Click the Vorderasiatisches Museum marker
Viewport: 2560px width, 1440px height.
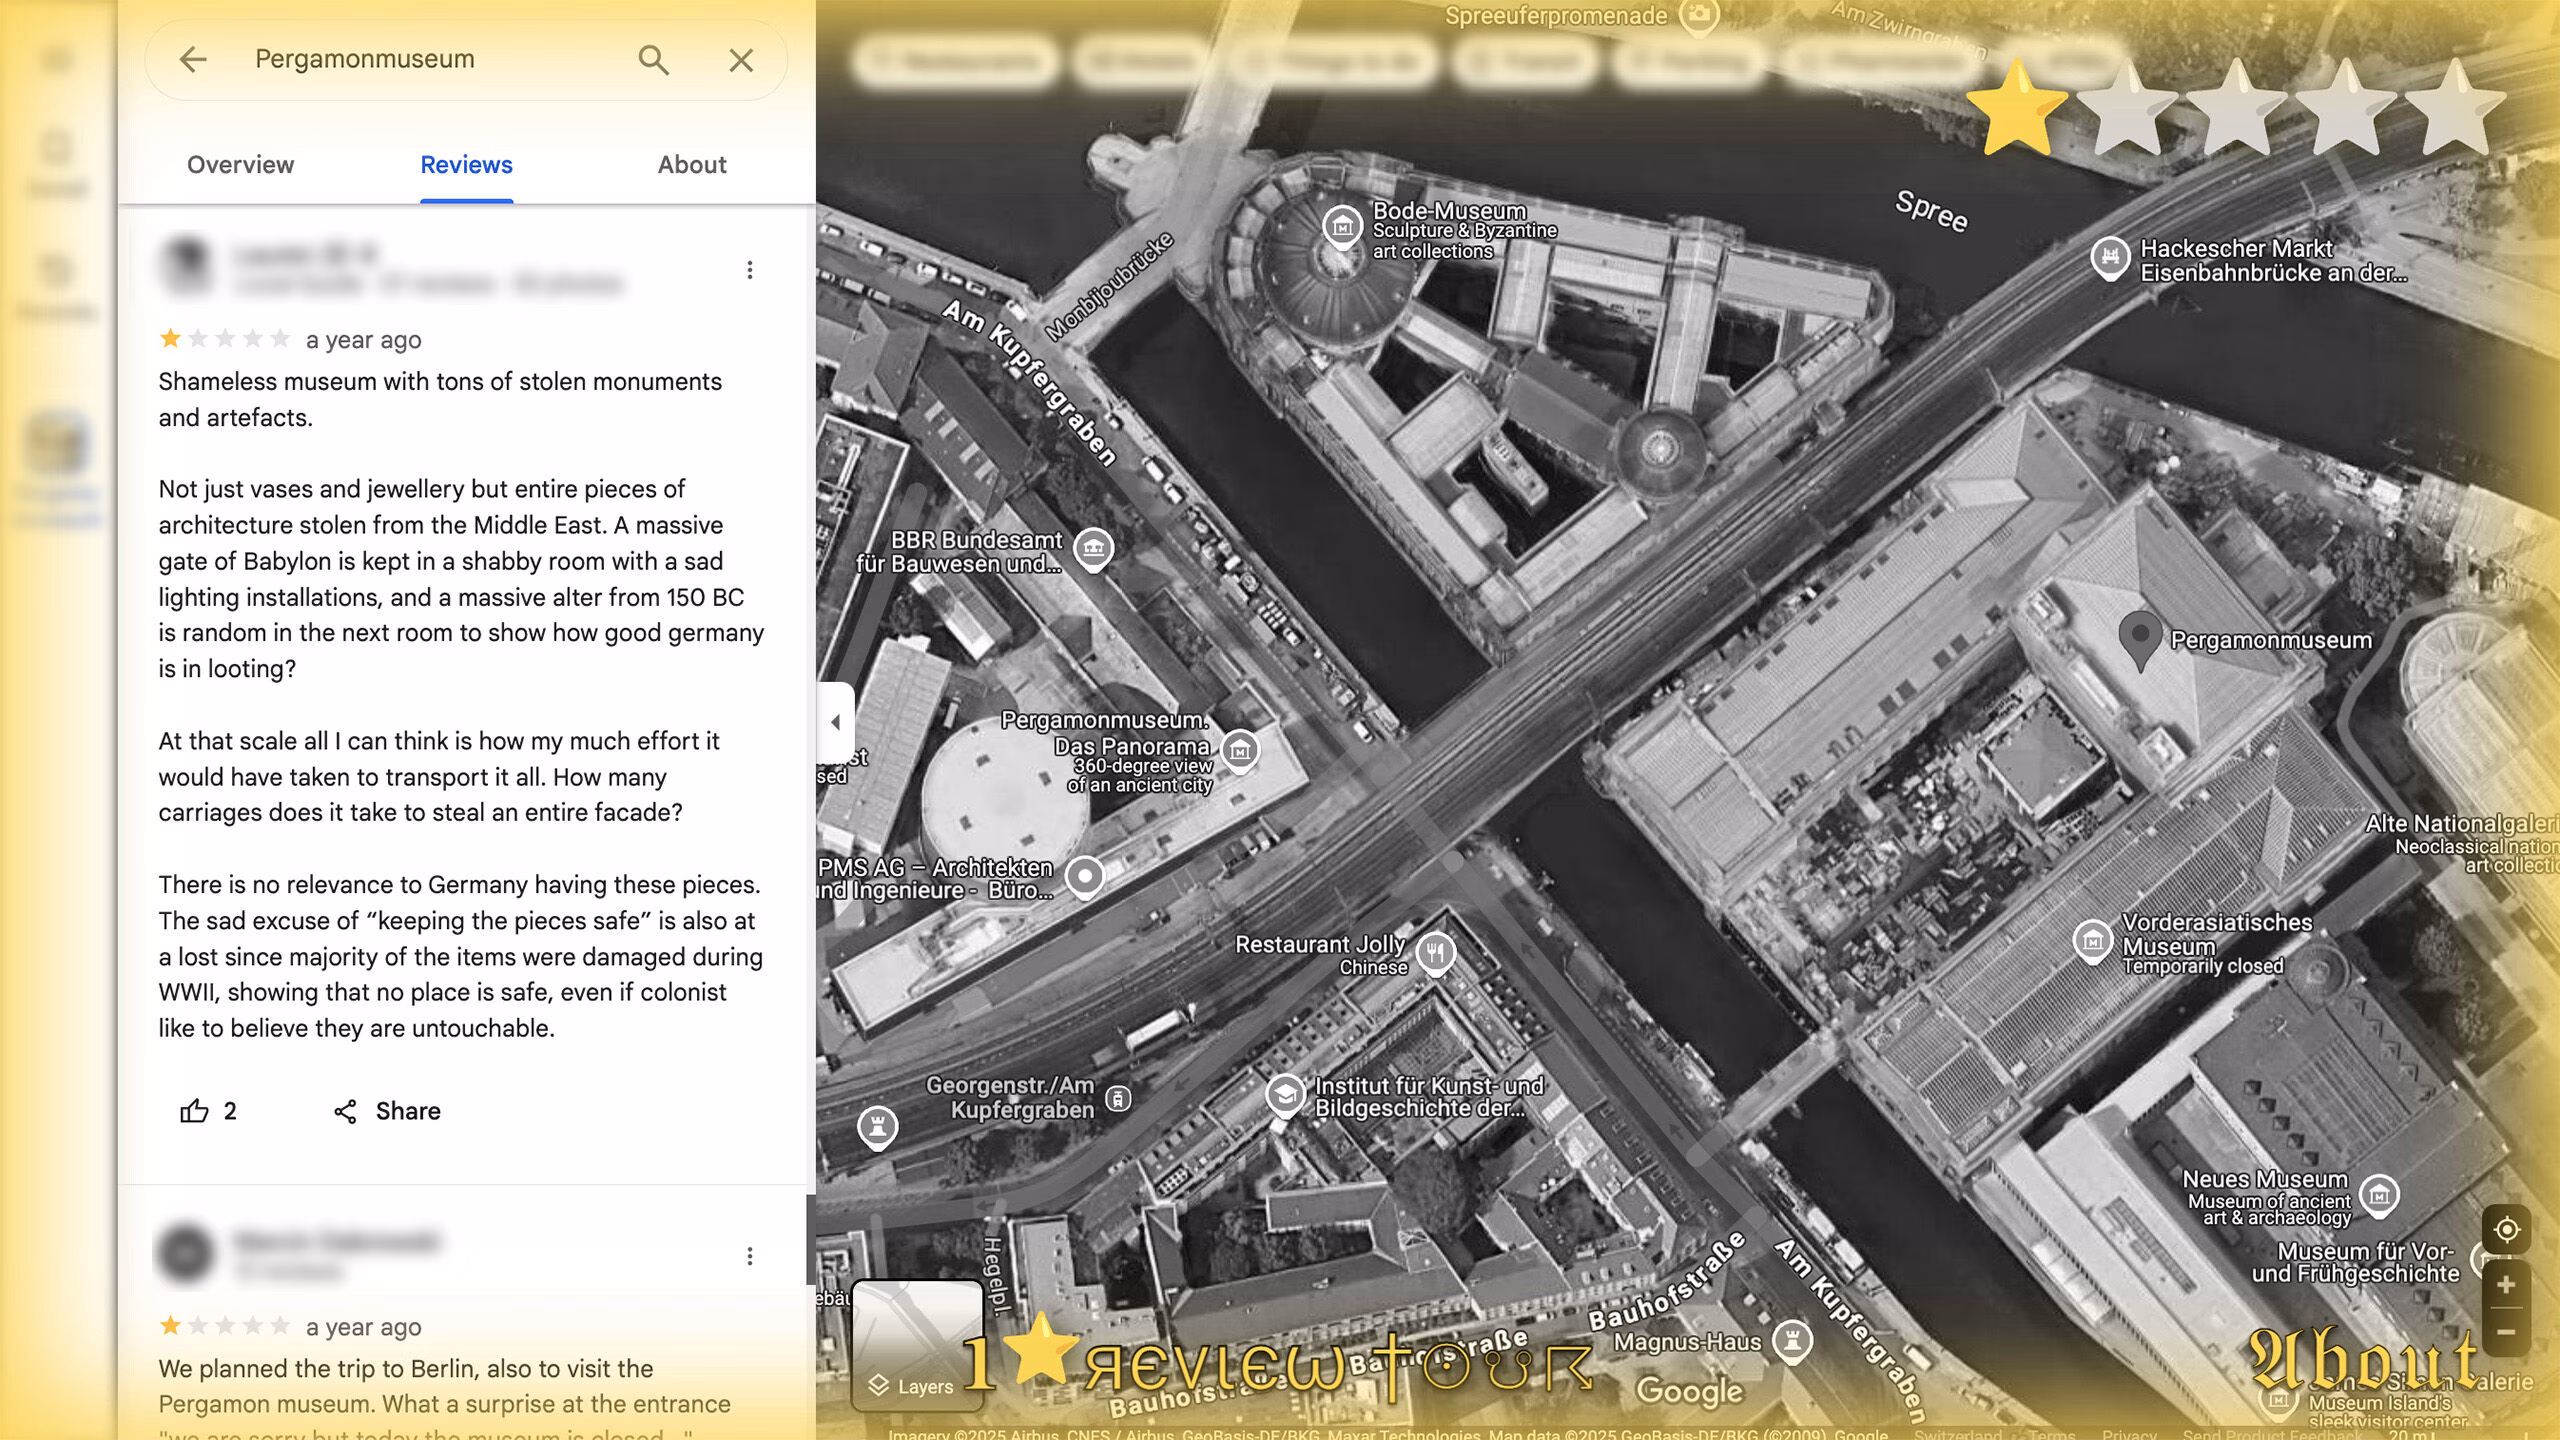[2093, 941]
